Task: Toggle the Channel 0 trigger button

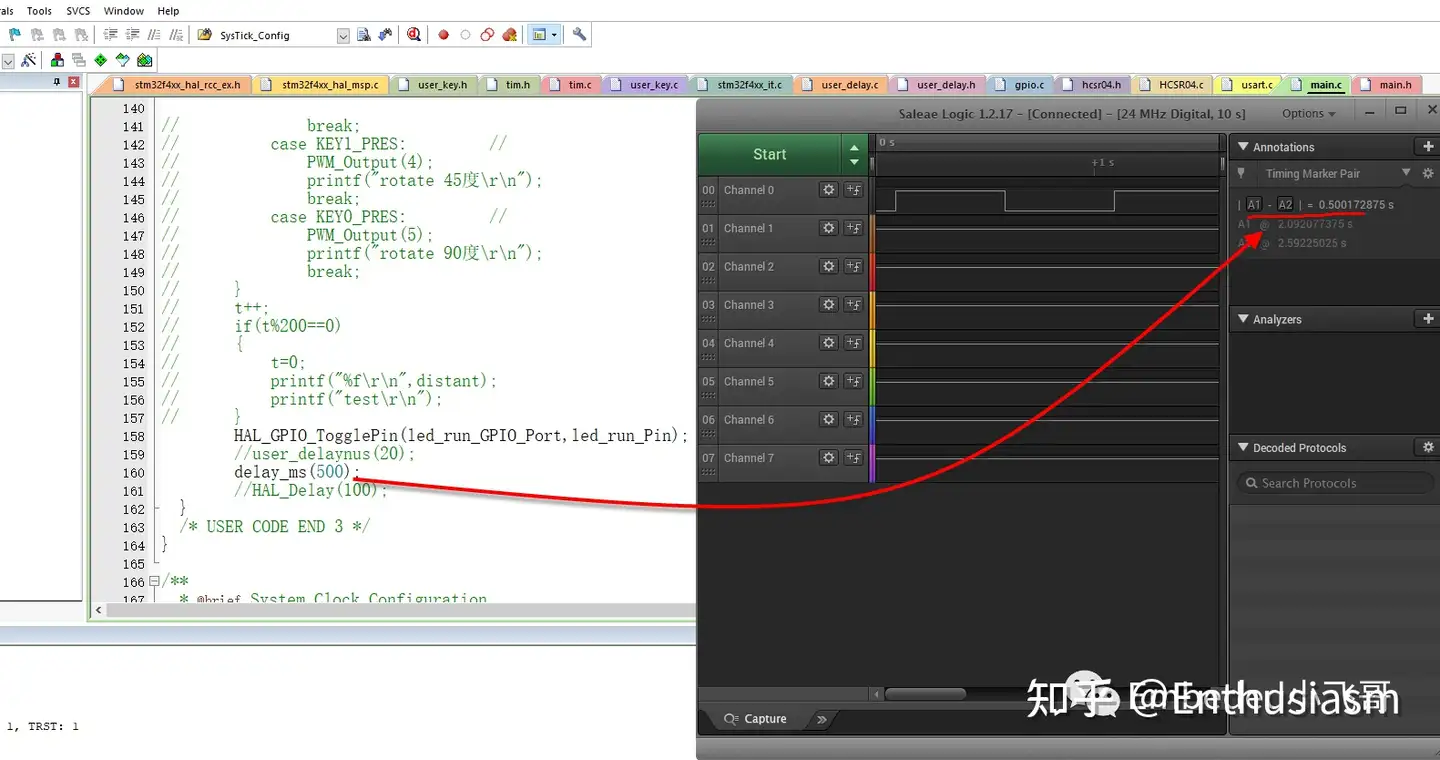Action: [854, 190]
